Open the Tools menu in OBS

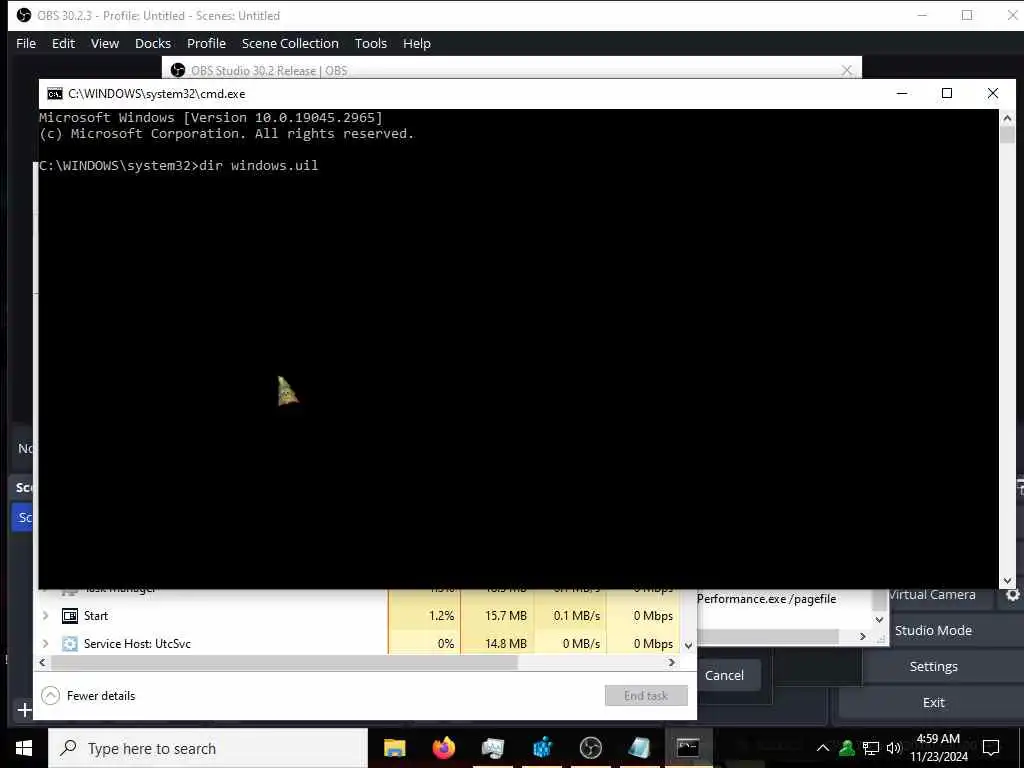tap(370, 43)
